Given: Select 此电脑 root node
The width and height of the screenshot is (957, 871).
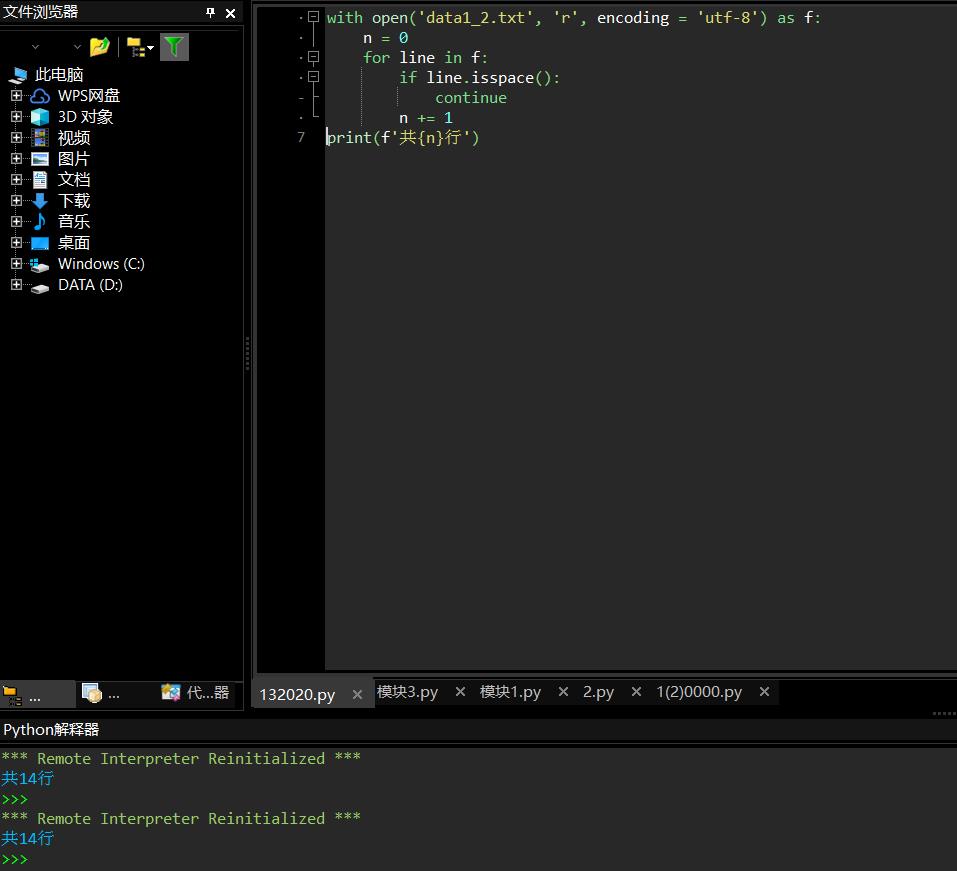Looking at the screenshot, I should click(x=59, y=74).
